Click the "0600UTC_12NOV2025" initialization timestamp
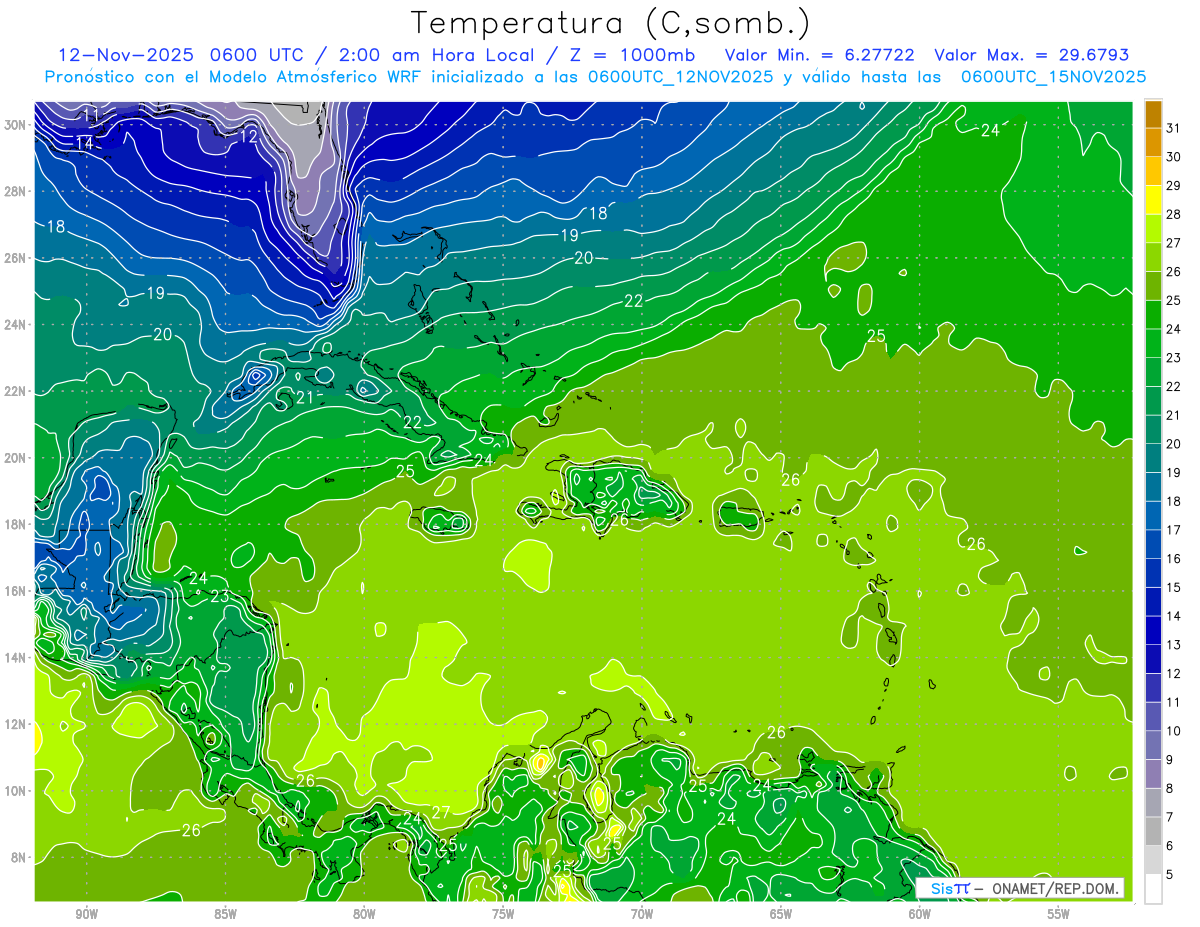1200x927 pixels. (x=680, y=77)
